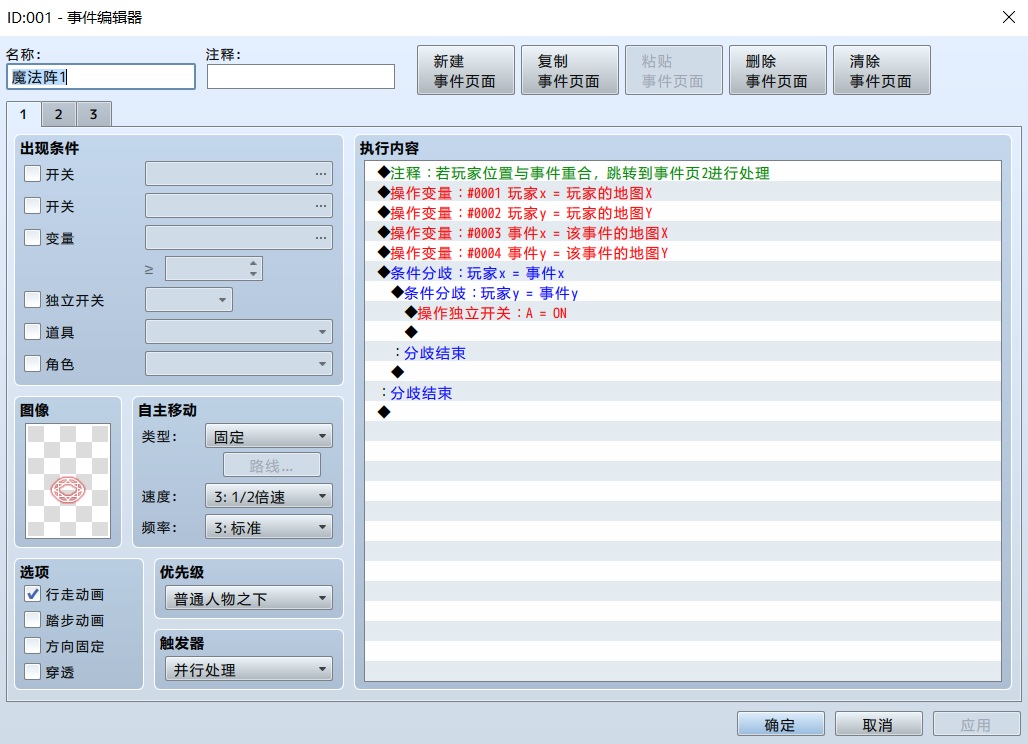This screenshot has height=744, width=1028.
Task: Select the command line '#0002 玩家y = 玩家的地图Y'
Action: 682,213
